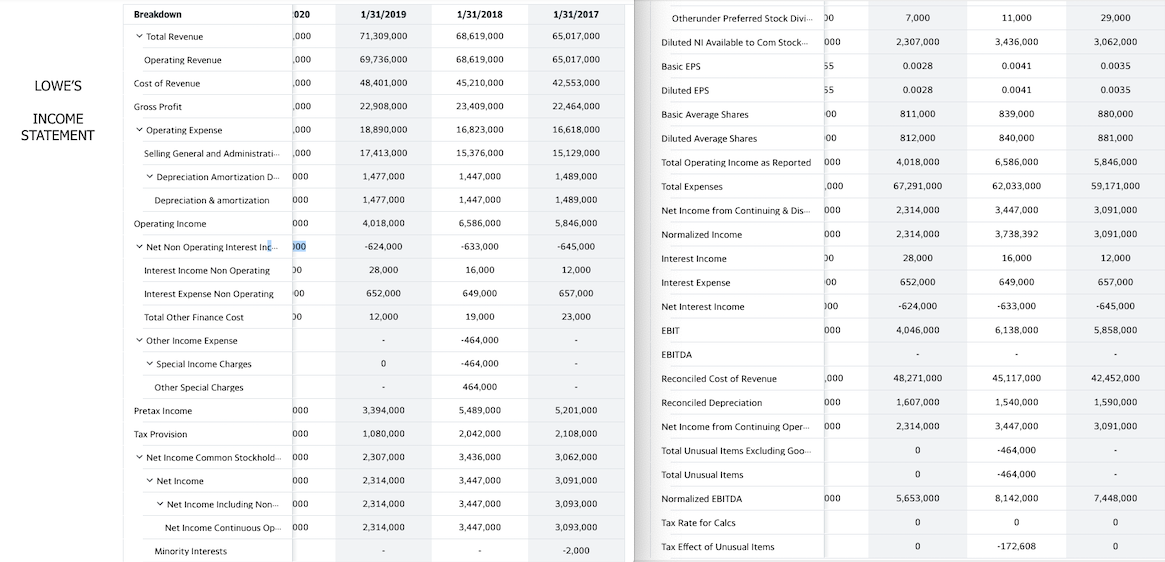The width and height of the screenshot is (1165, 562).
Task: Click Gross Profit value 23,409,000
Action: pyautogui.click(x=480, y=107)
